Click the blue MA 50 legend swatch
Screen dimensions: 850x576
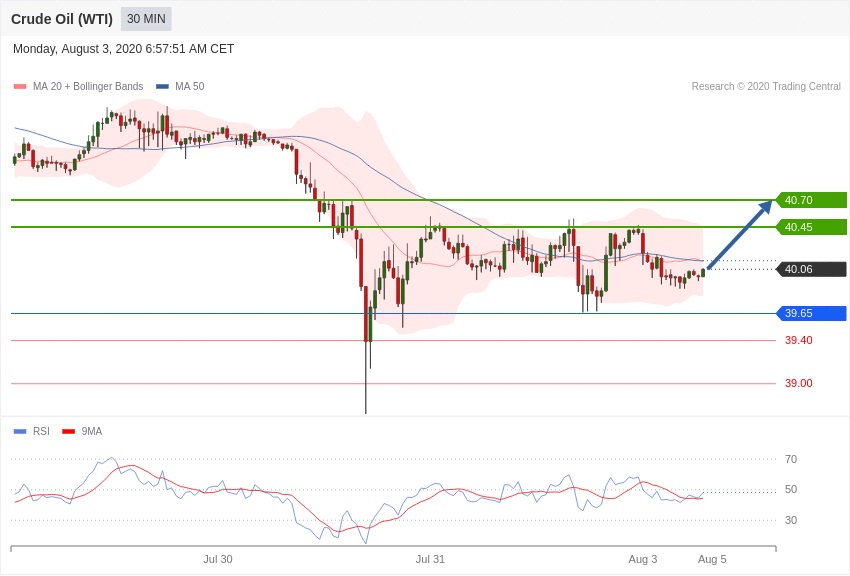click(162, 87)
